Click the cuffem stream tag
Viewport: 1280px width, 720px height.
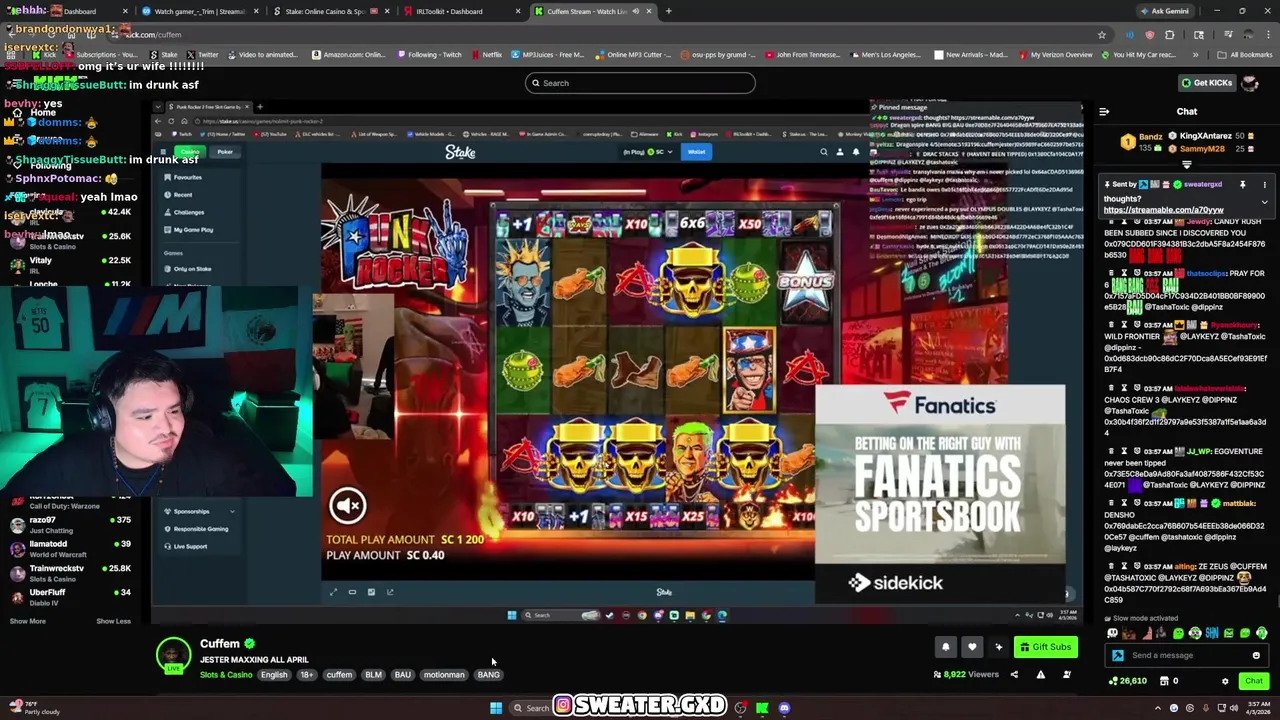[339, 675]
